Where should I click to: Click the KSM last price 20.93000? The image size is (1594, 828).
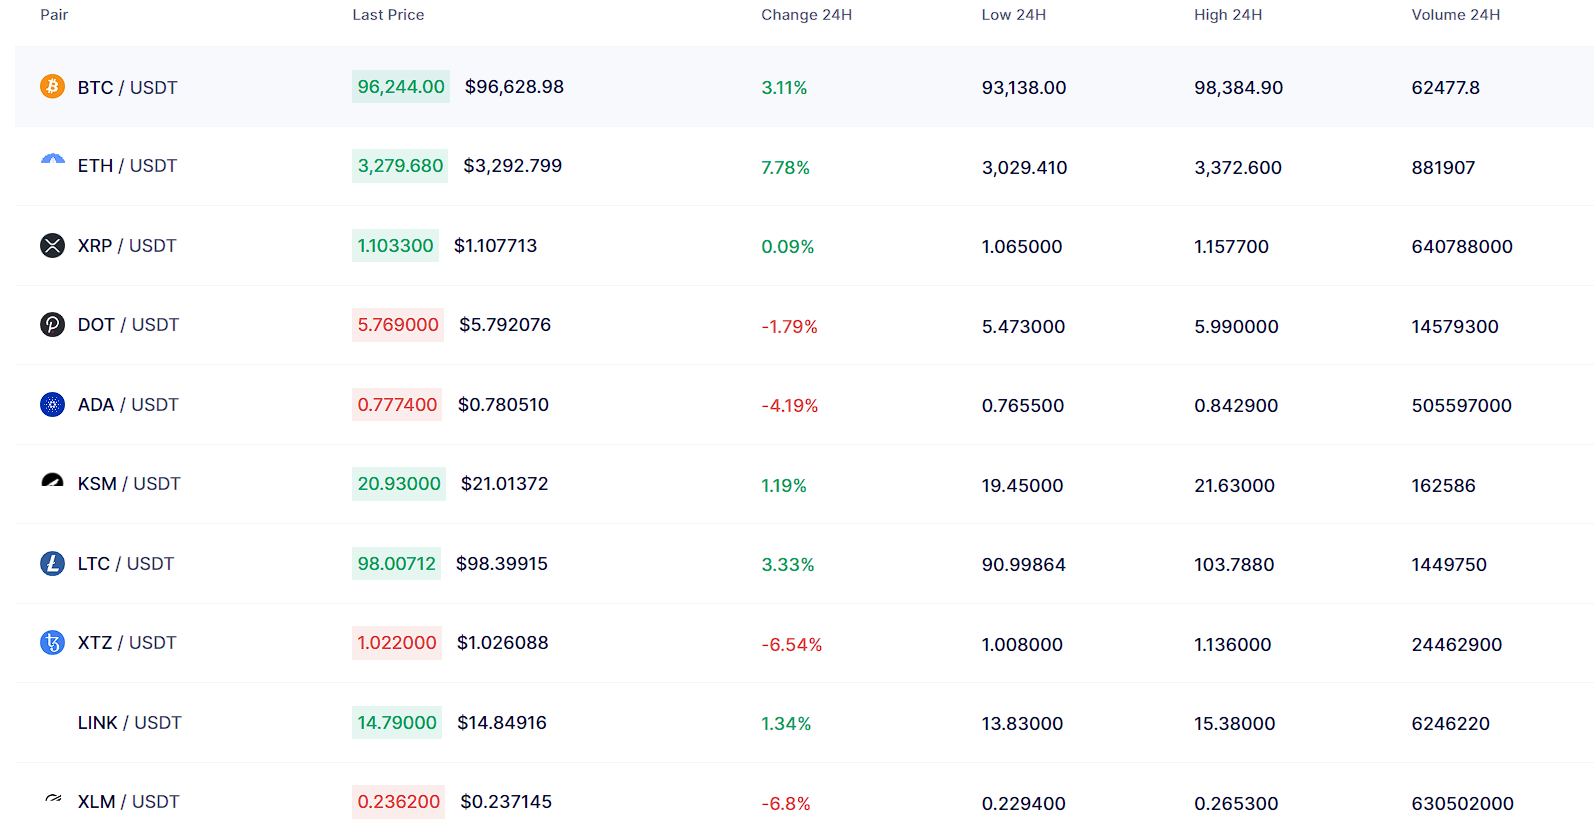coord(399,484)
